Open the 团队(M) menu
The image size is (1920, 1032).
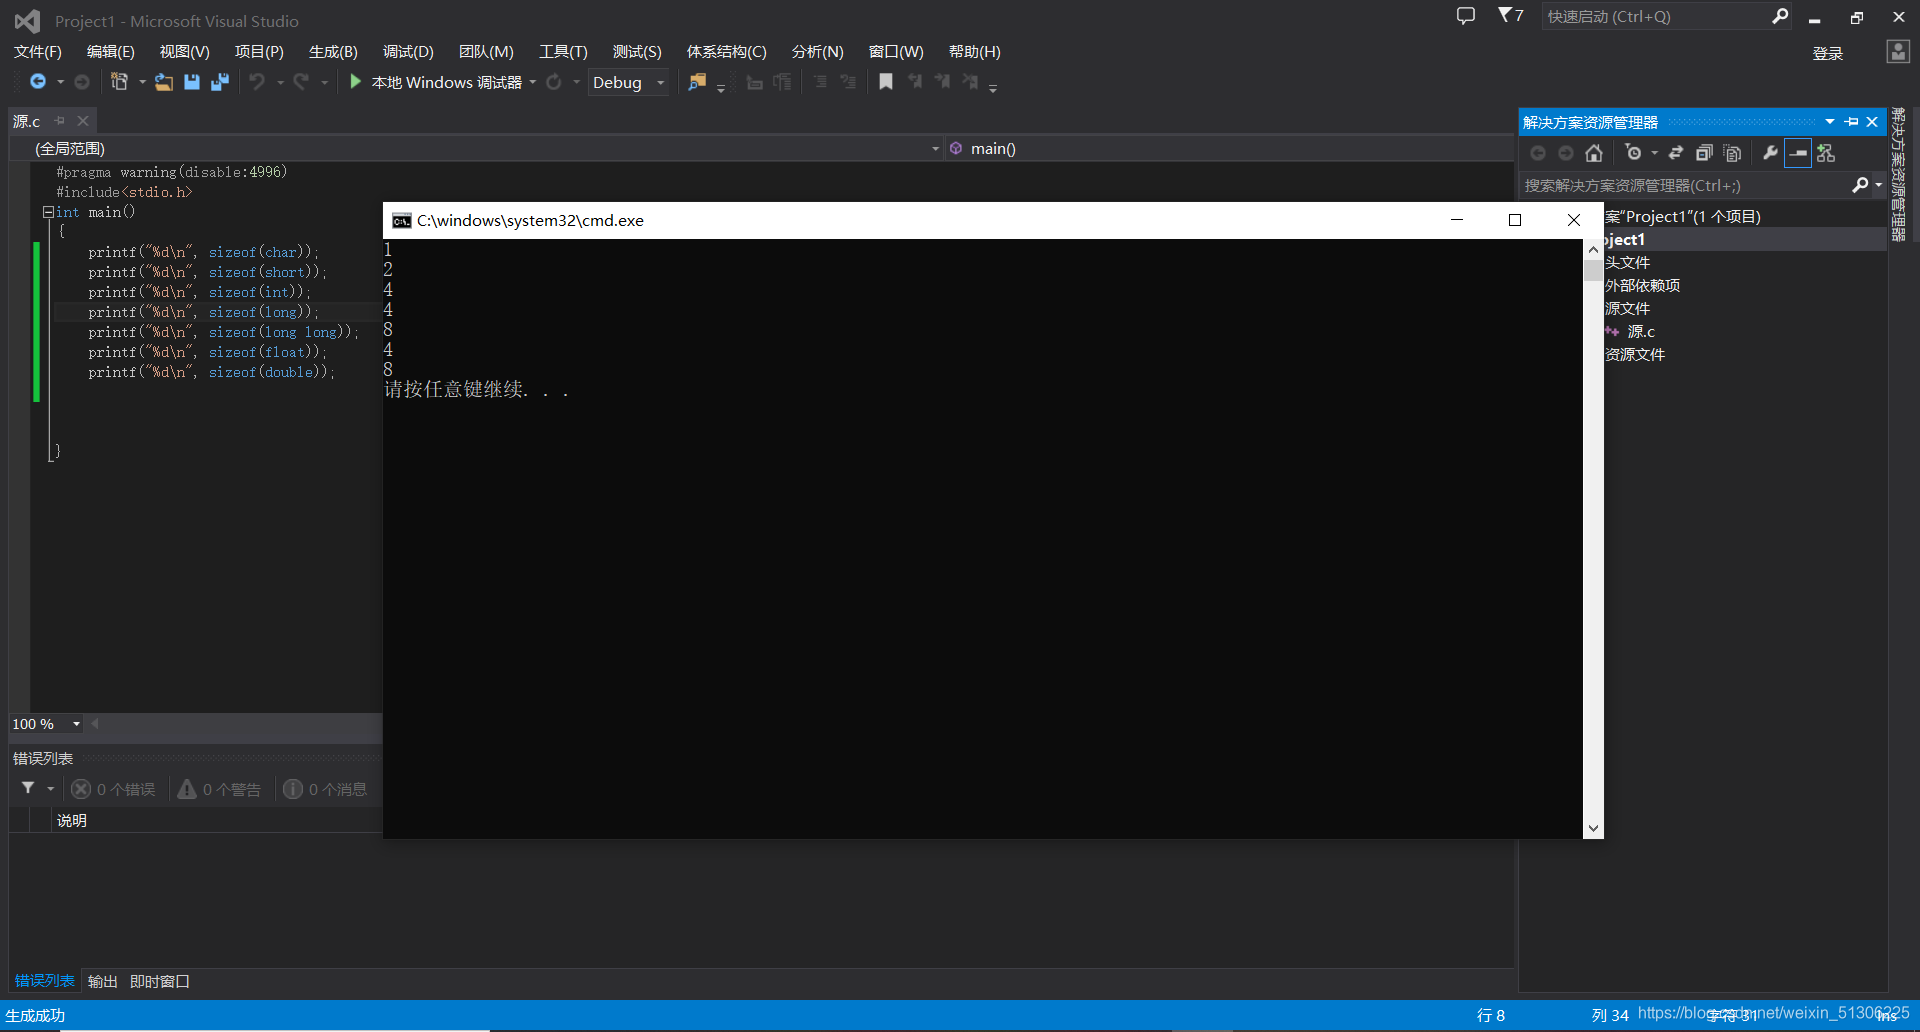point(486,52)
